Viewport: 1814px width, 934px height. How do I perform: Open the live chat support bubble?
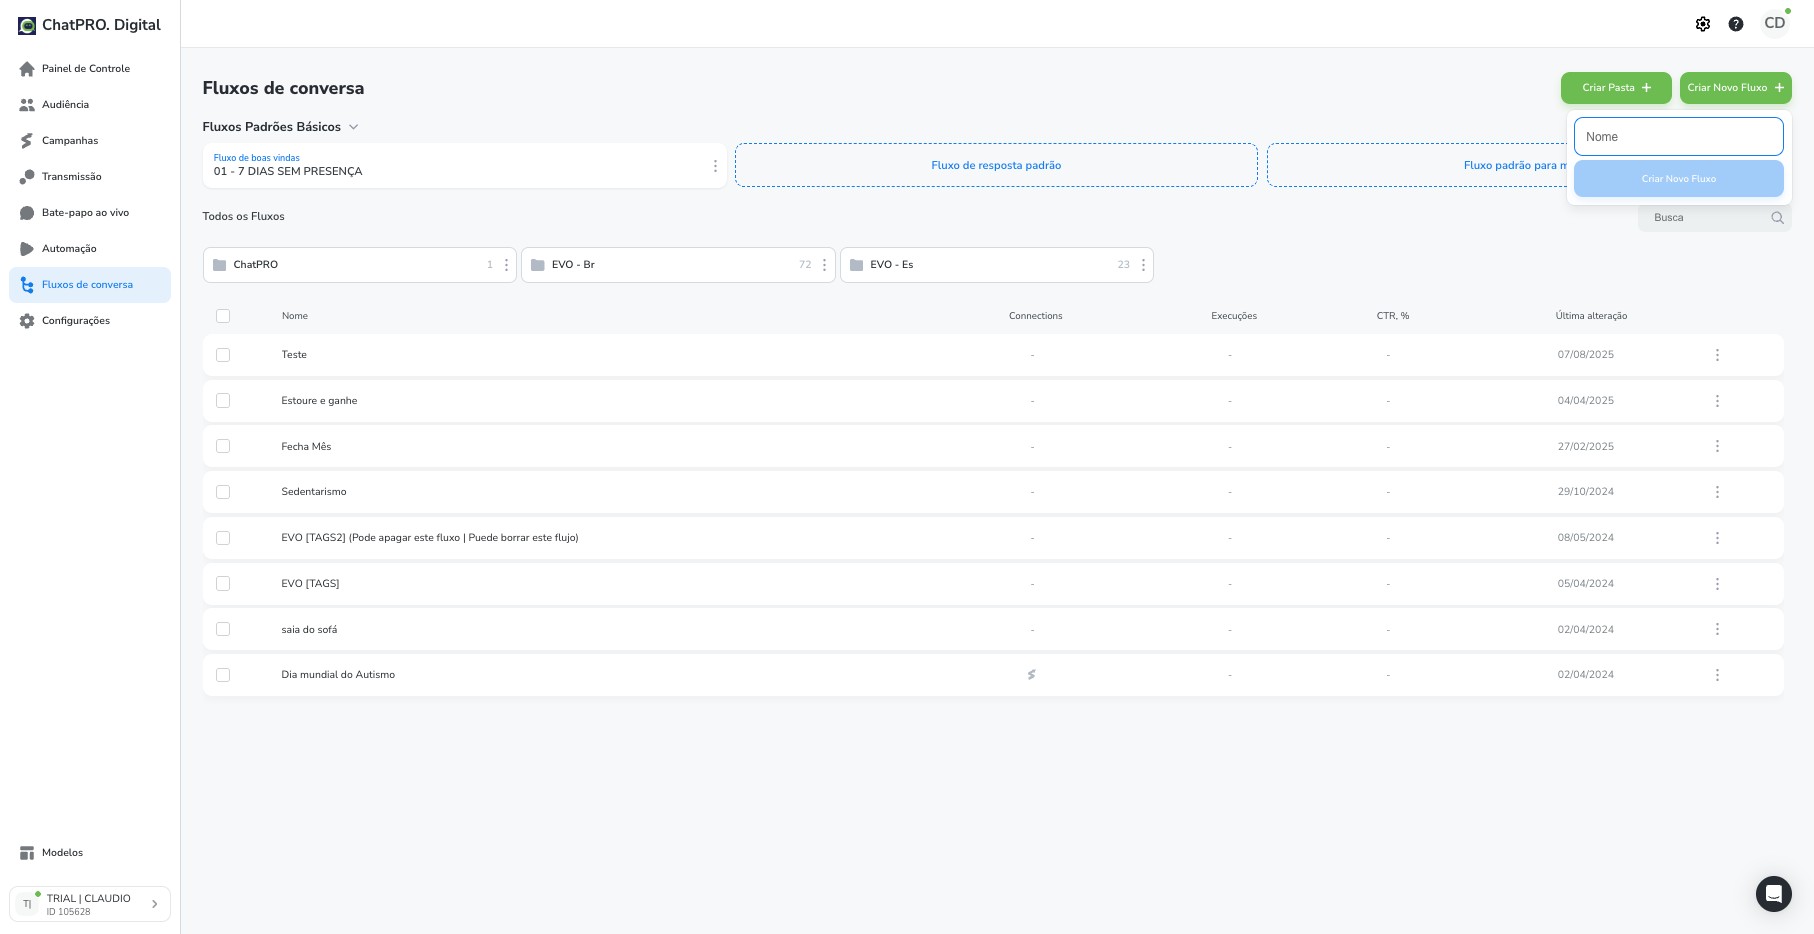coord(1774,894)
